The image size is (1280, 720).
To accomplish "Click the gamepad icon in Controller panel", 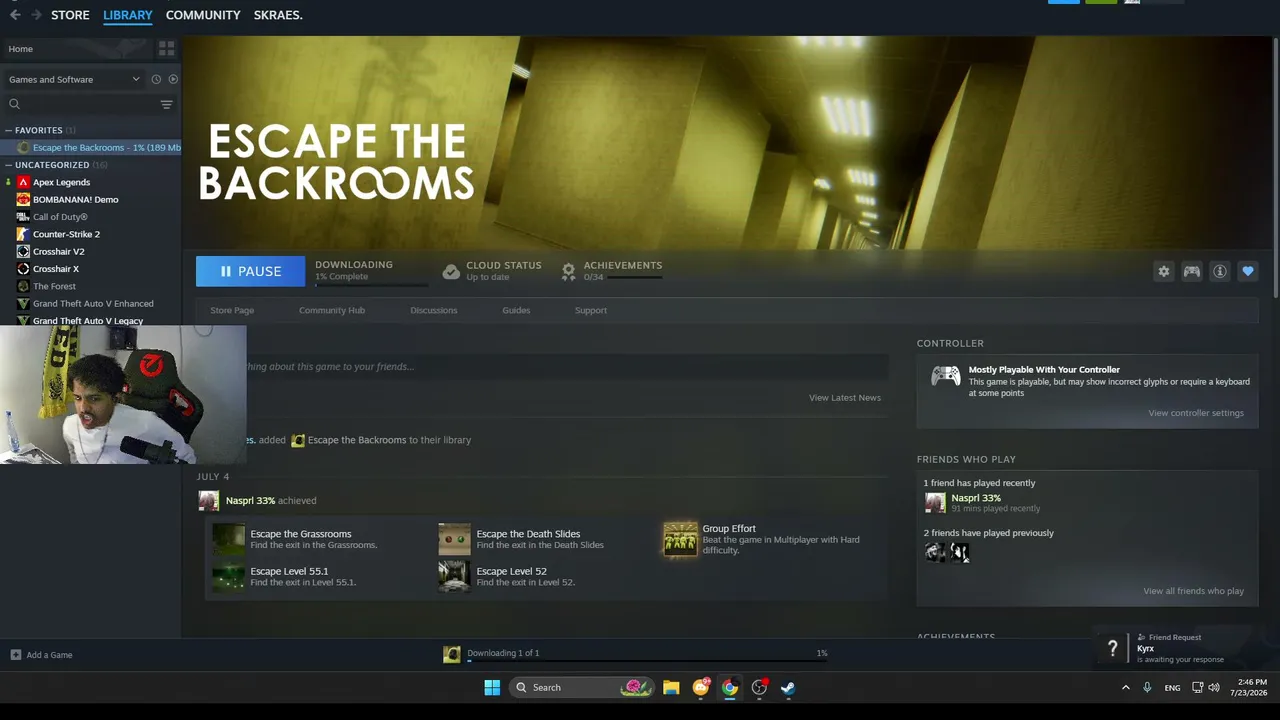I will (x=946, y=376).
